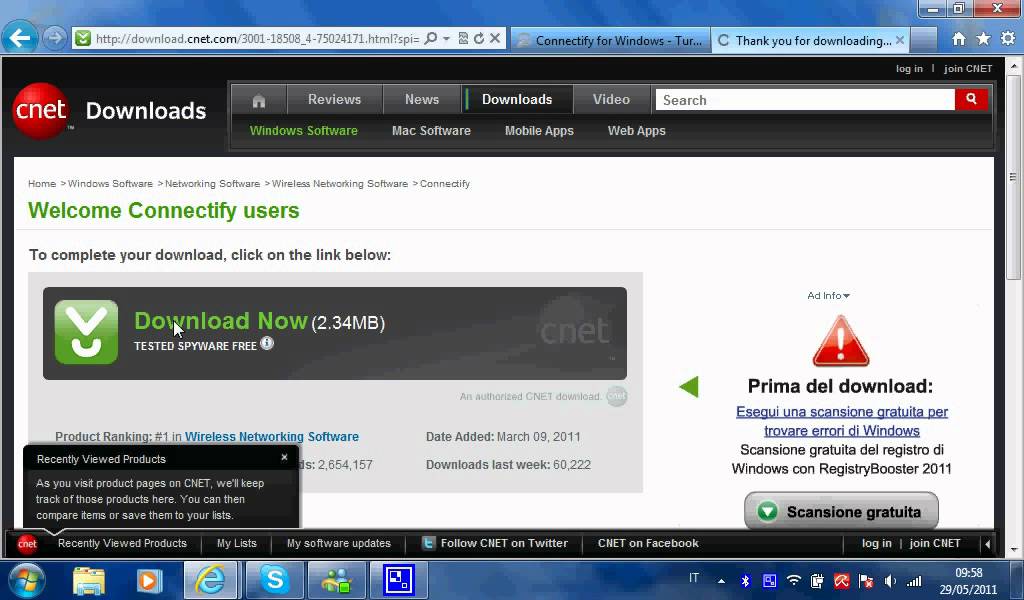Select Web Apps sub-navigation link
This screenshot has height=600, width=1024.
637,131
